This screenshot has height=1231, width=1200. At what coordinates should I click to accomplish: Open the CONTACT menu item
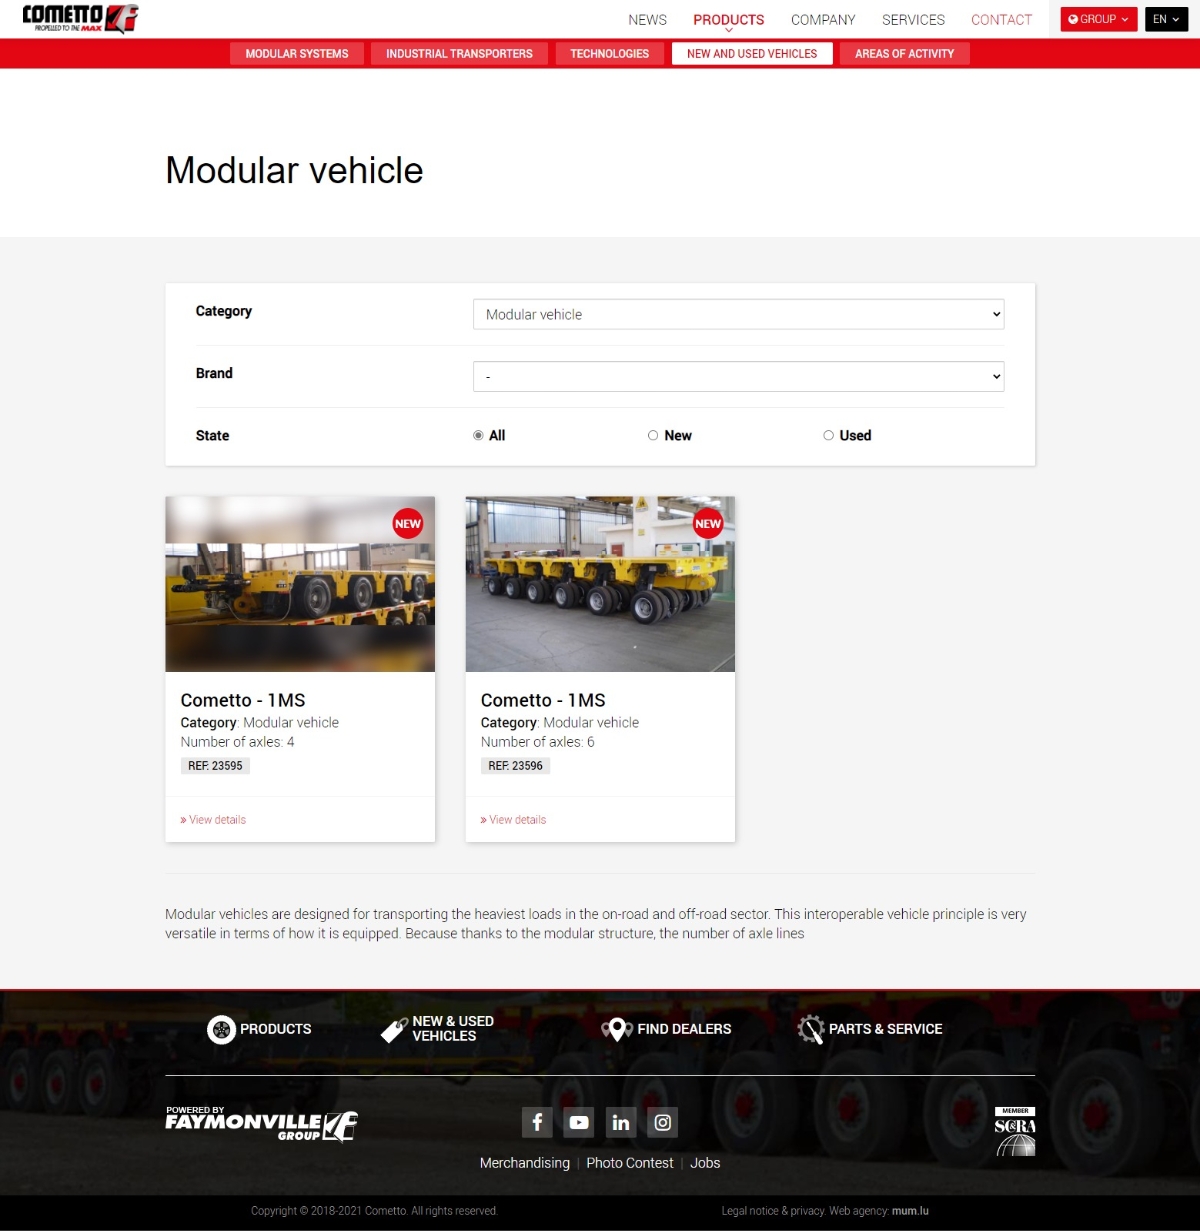pyautogui.click(x=1001, y=20)
